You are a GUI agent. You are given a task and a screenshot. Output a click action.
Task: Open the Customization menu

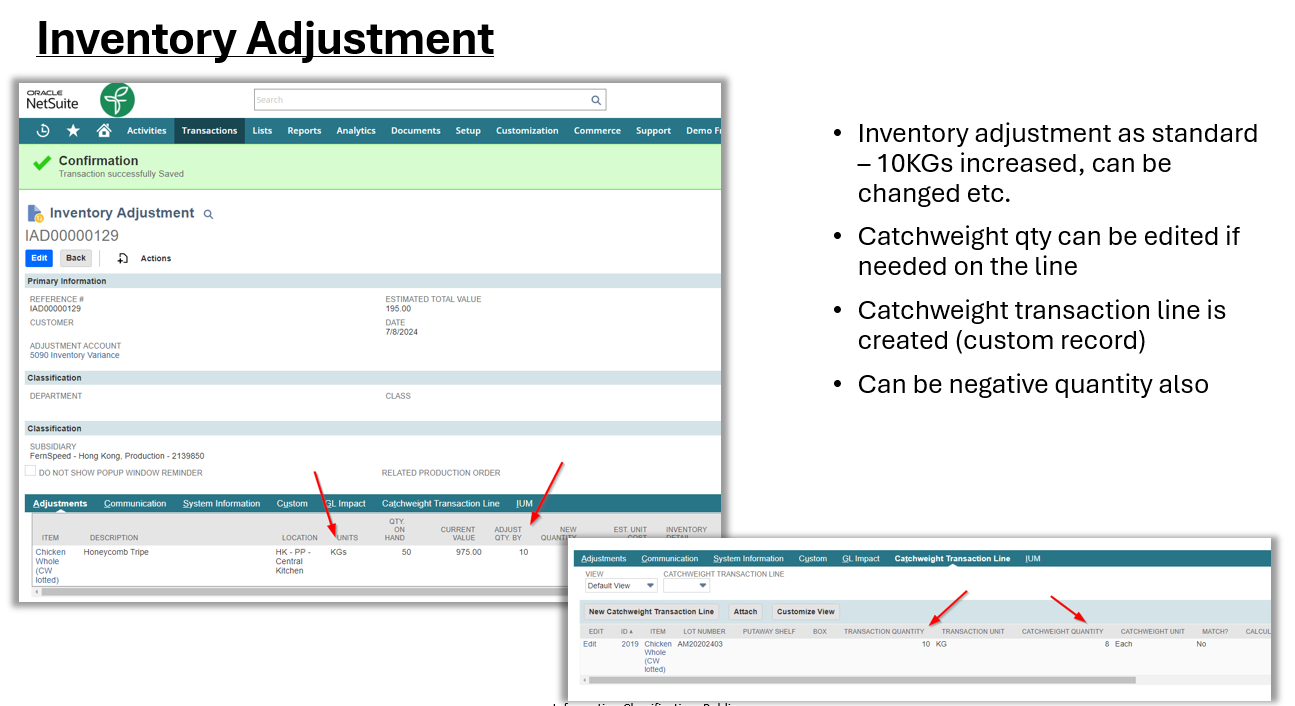coord(527,131)
